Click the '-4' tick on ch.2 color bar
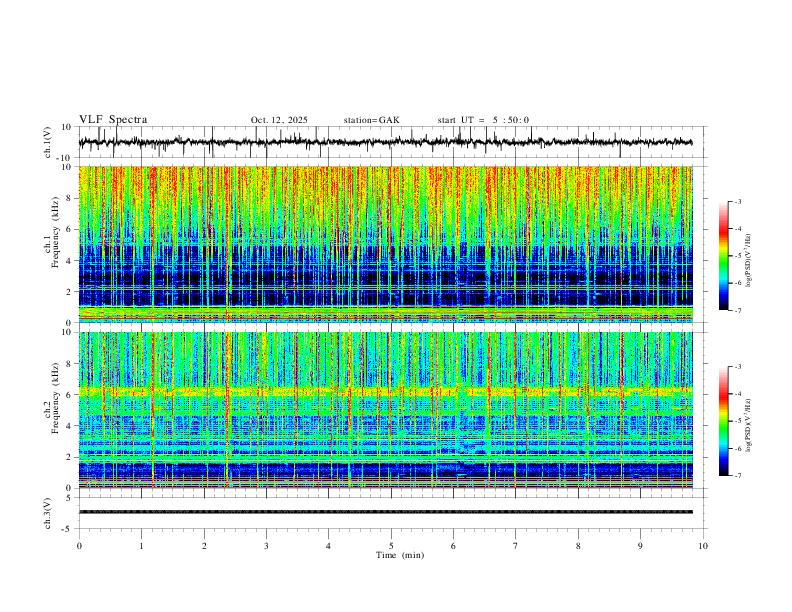This screenshot has width=792, height=612. [x=738, y=394]
